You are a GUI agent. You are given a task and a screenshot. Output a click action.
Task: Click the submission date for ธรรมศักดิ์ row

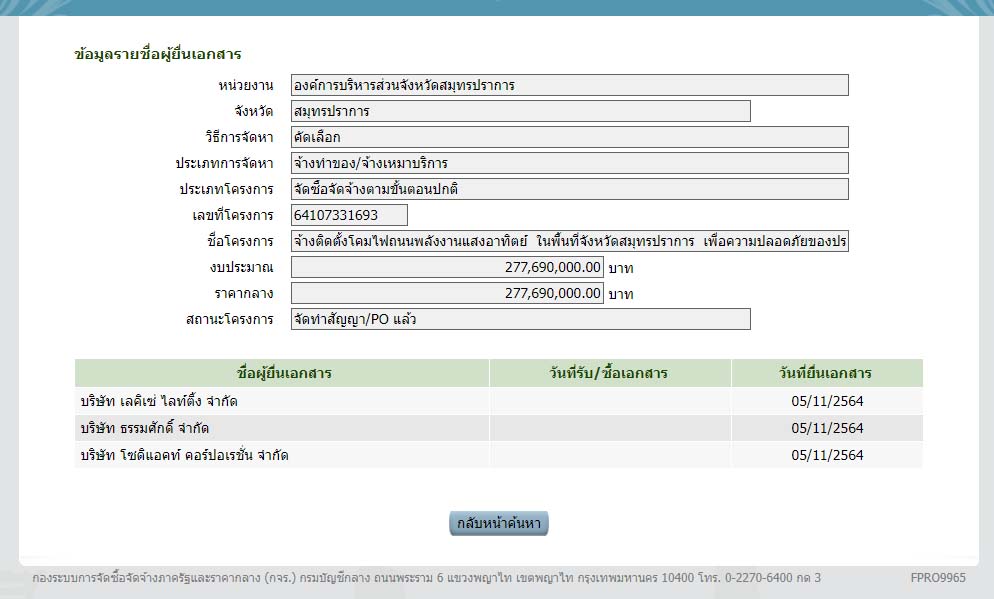(826, 428)
